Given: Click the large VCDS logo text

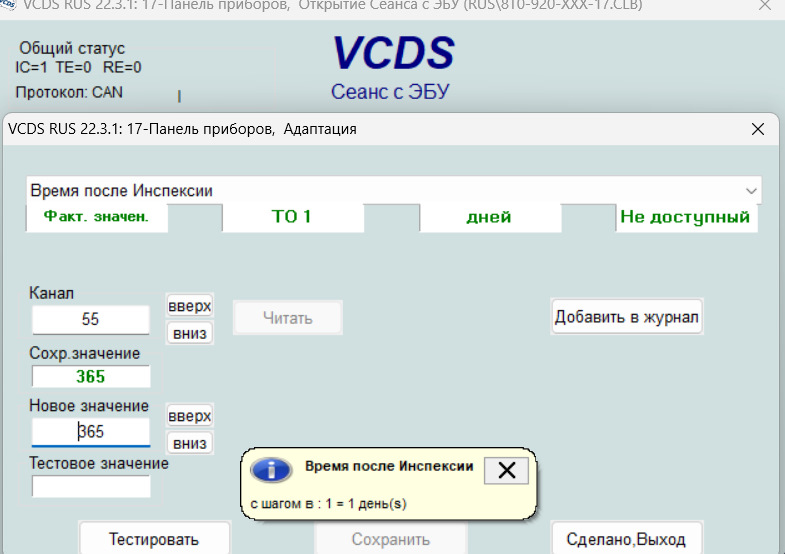Looking at the screenshot, I should click(x=394, y=53).
